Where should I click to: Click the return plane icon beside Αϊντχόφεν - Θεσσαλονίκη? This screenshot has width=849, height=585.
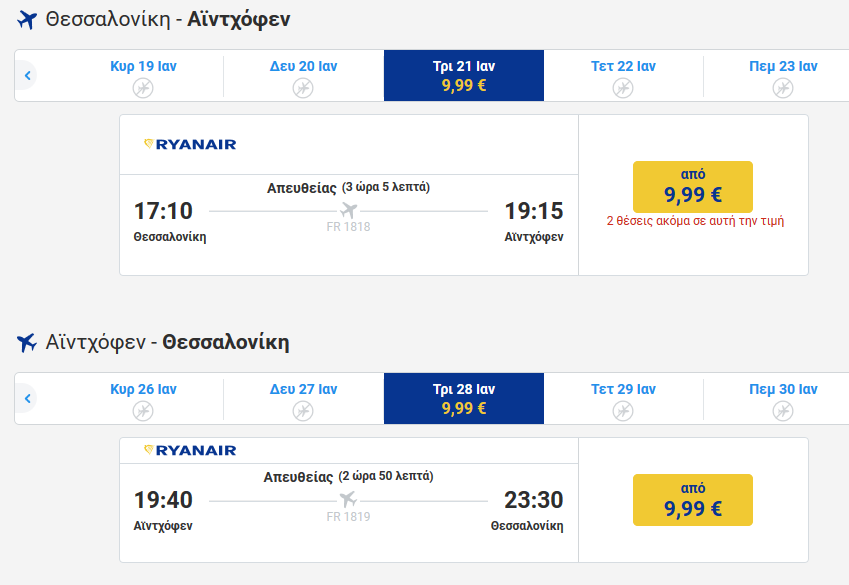(27, 343)
